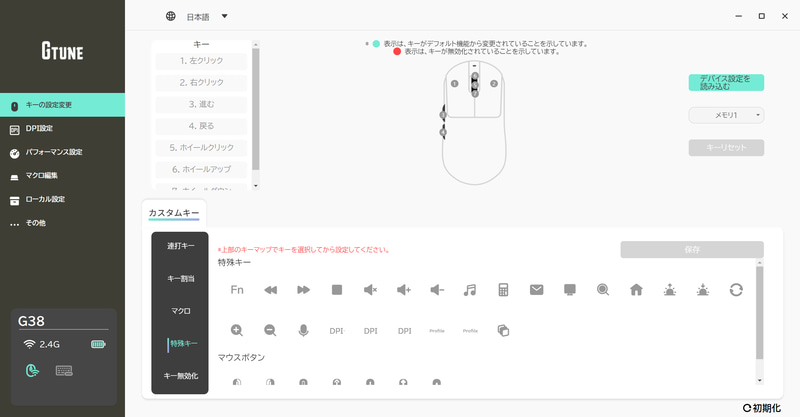The height and width of the screenshot is (417, 800).
Task: Select key row 5. ホイールクリック
Action: pyautogui.click(x=201, y=148)
